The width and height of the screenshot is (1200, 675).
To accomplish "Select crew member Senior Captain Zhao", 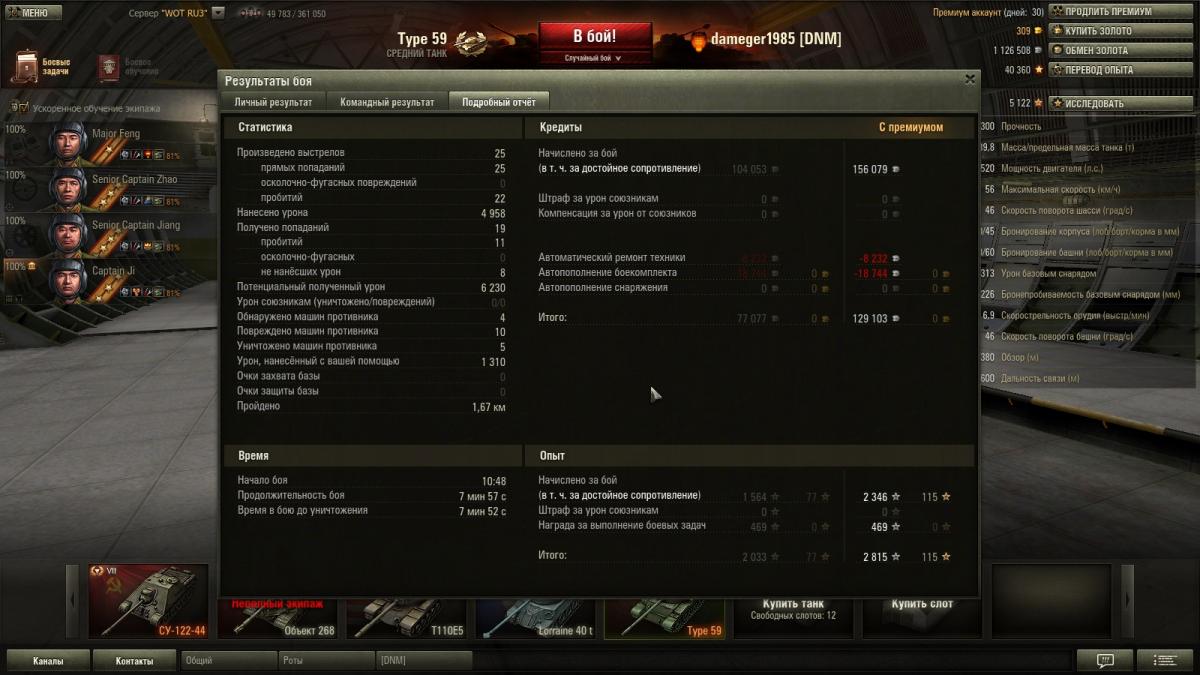I will pos(110,189).
